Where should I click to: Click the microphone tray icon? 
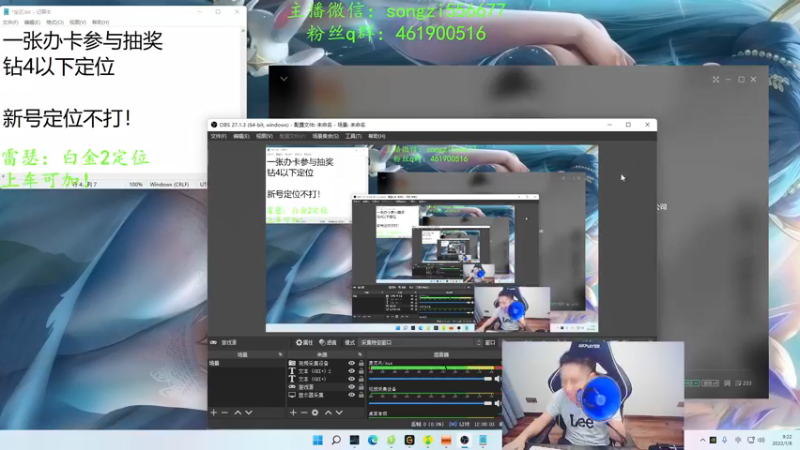(724, 440)
